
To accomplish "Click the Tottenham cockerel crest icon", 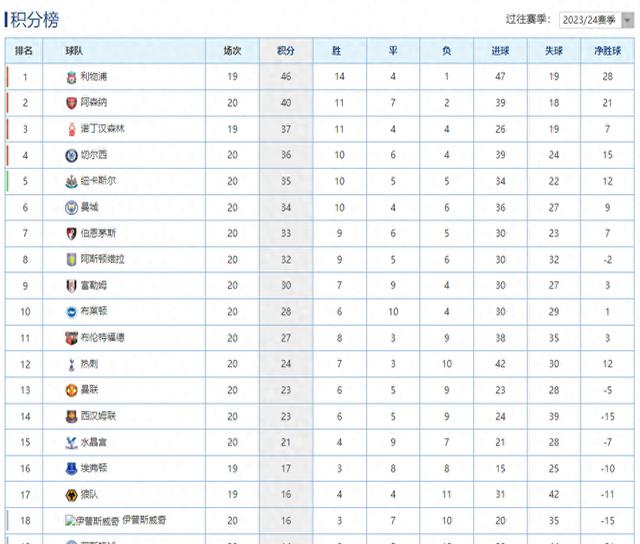I will click(71, 363).
